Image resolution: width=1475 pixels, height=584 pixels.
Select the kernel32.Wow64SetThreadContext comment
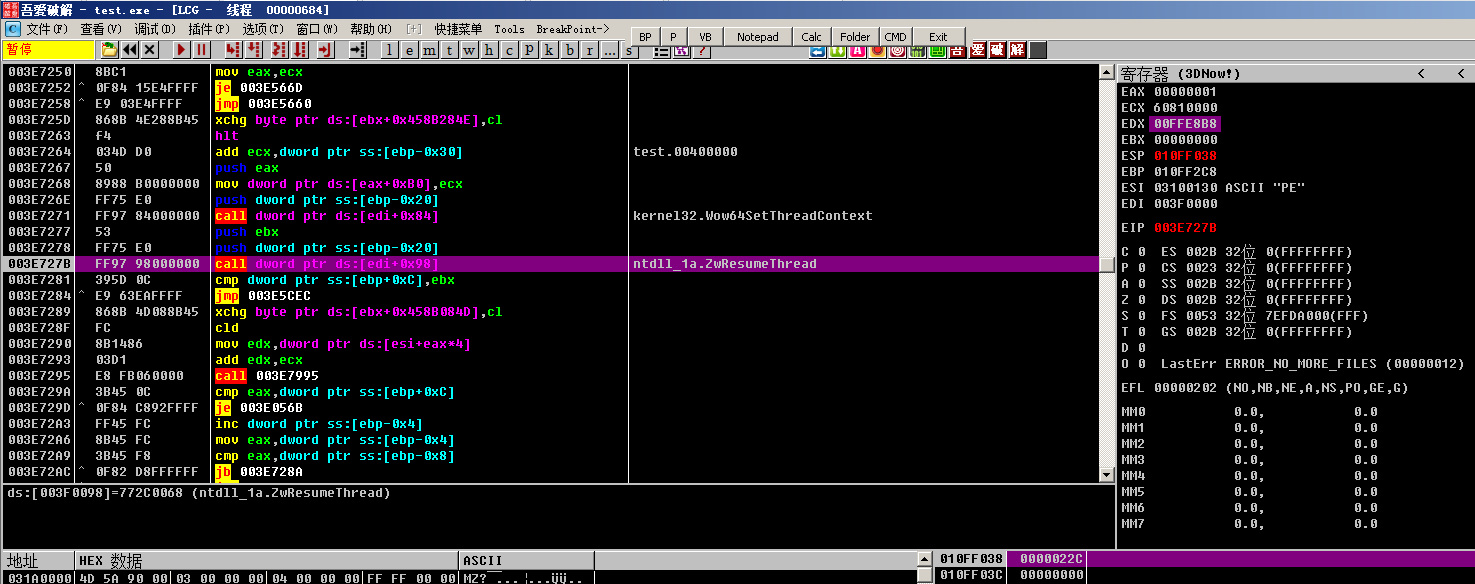(753, 216)
